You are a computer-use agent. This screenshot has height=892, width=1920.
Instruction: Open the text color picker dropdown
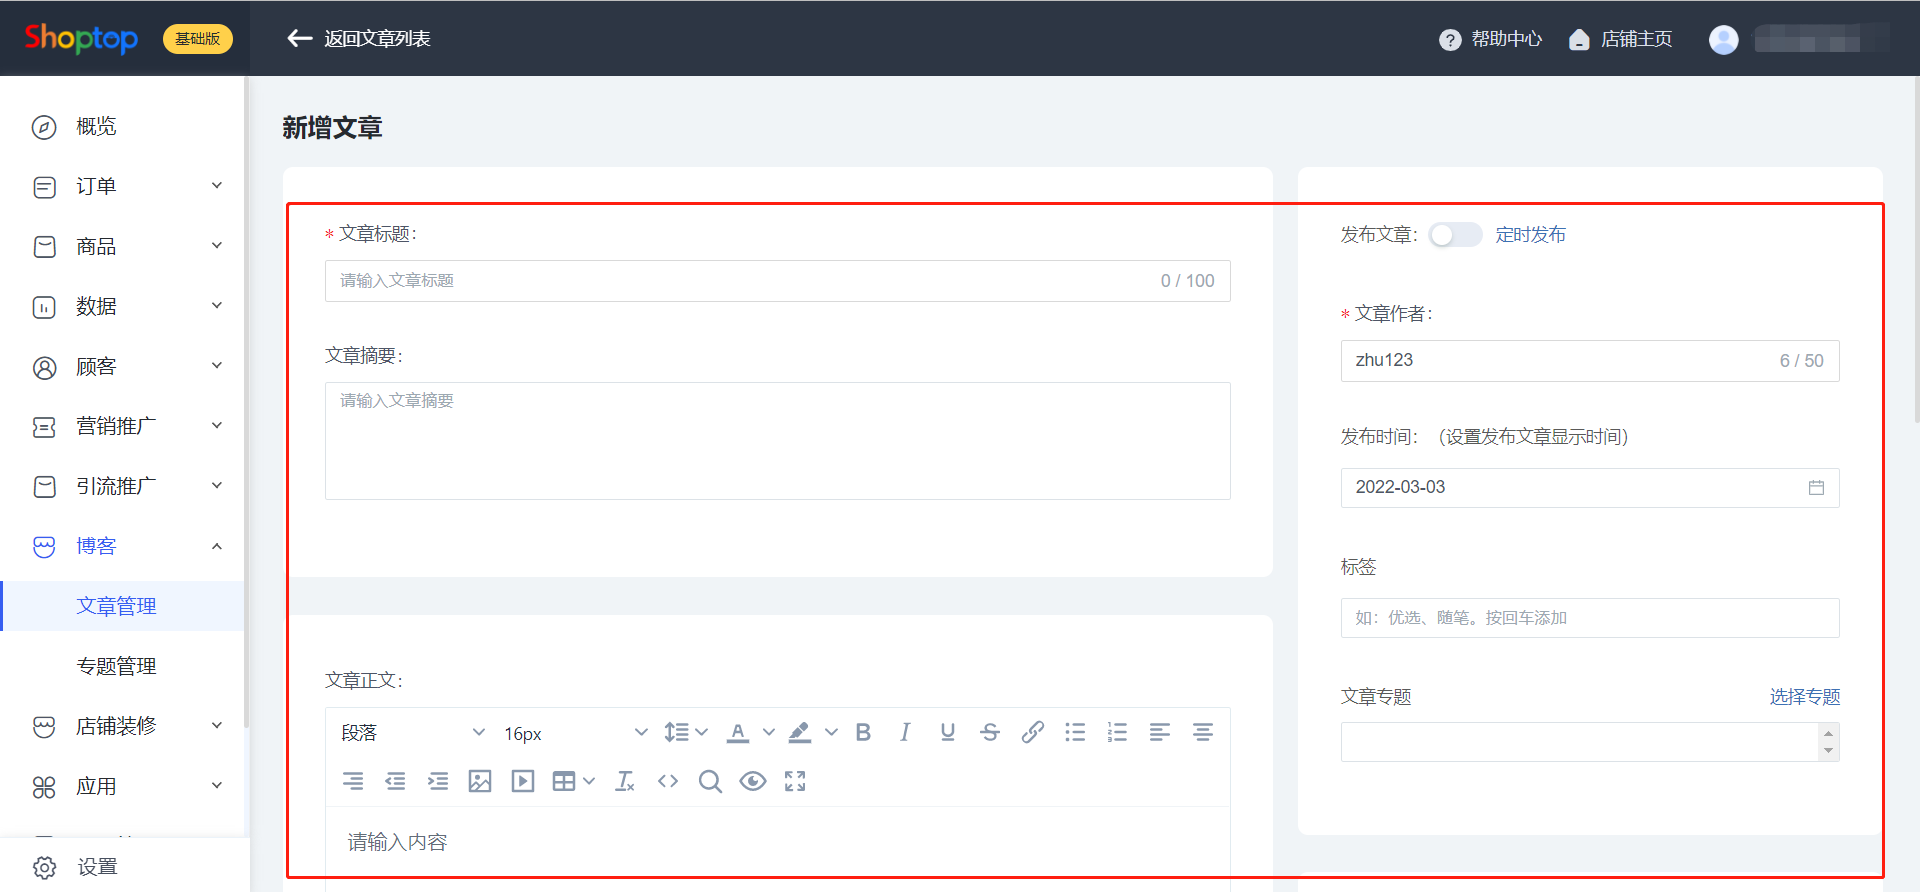[x=768, y=732]
